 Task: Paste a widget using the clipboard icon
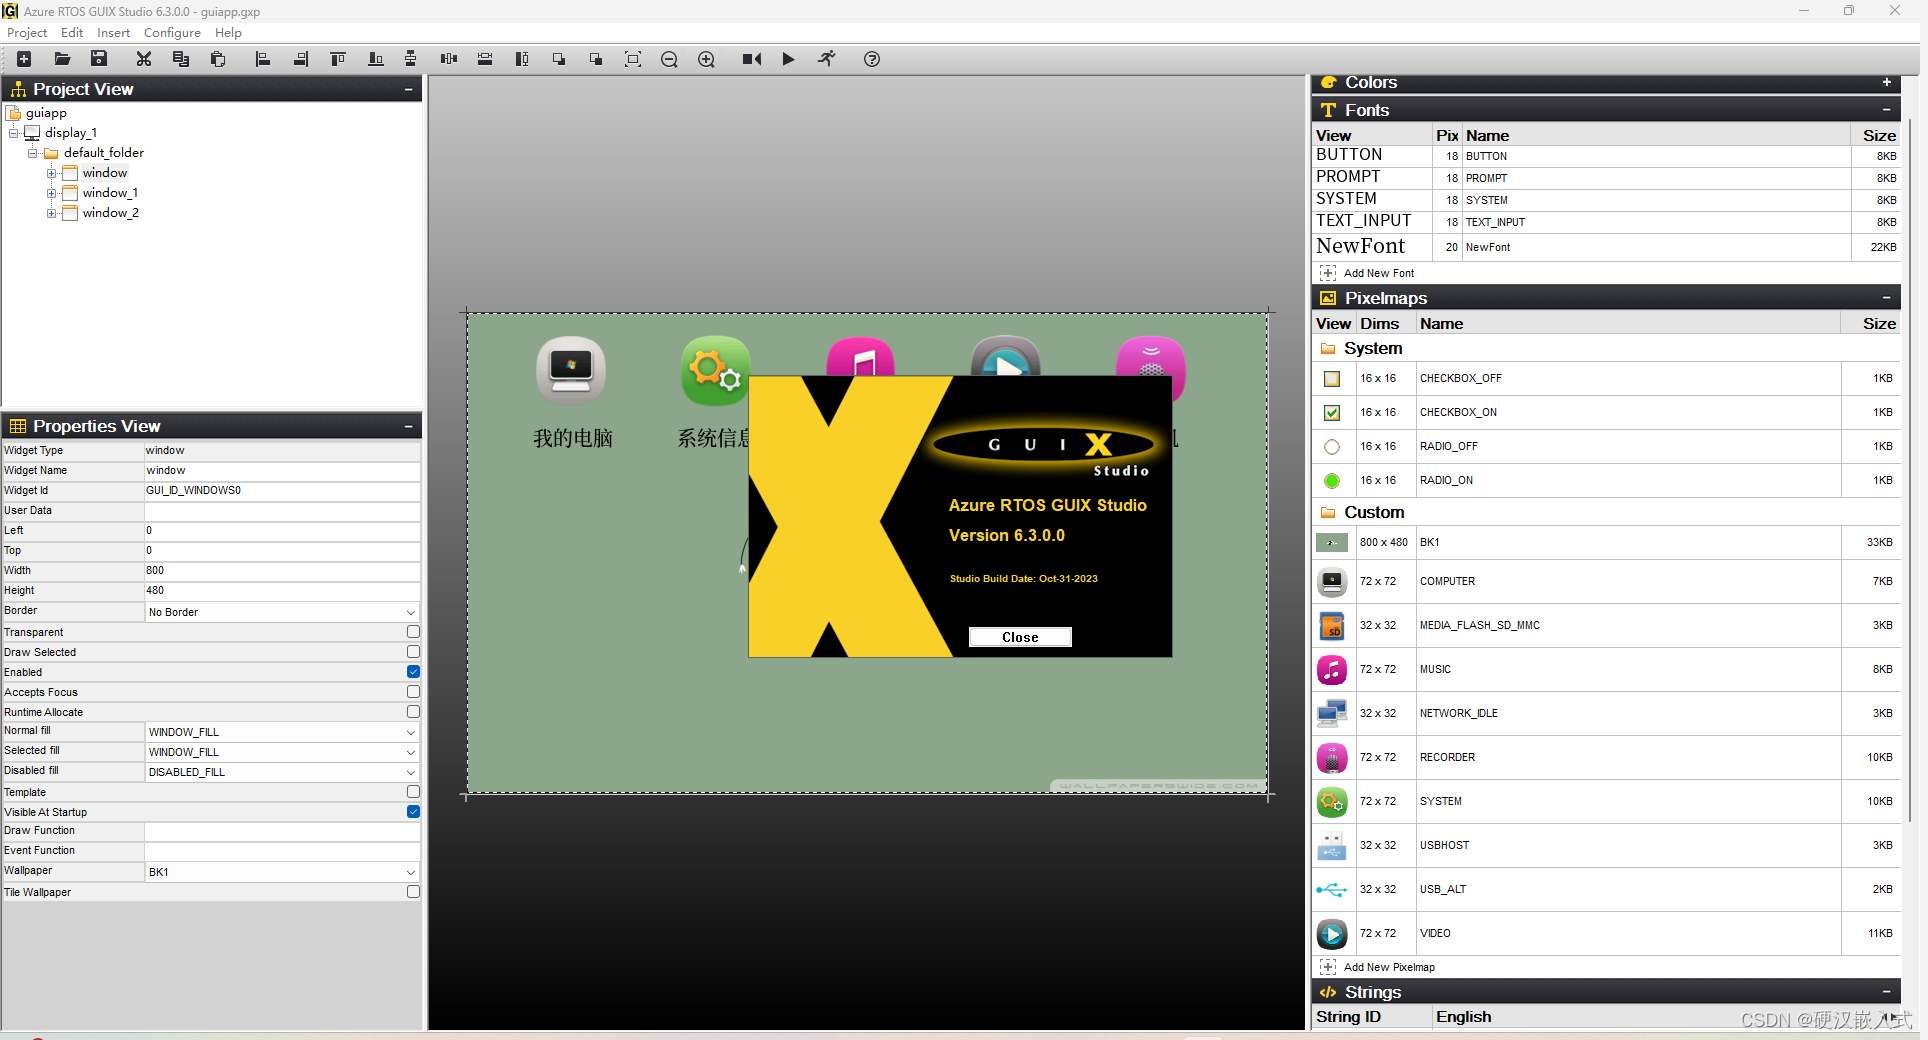[x=218, y=59]
